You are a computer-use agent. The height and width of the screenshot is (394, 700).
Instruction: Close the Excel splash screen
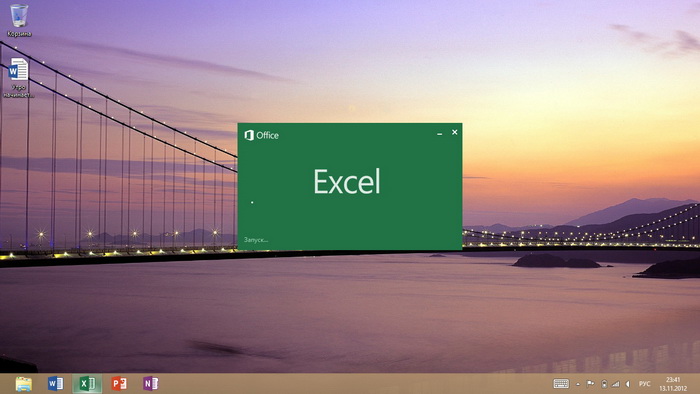point(454,132)
